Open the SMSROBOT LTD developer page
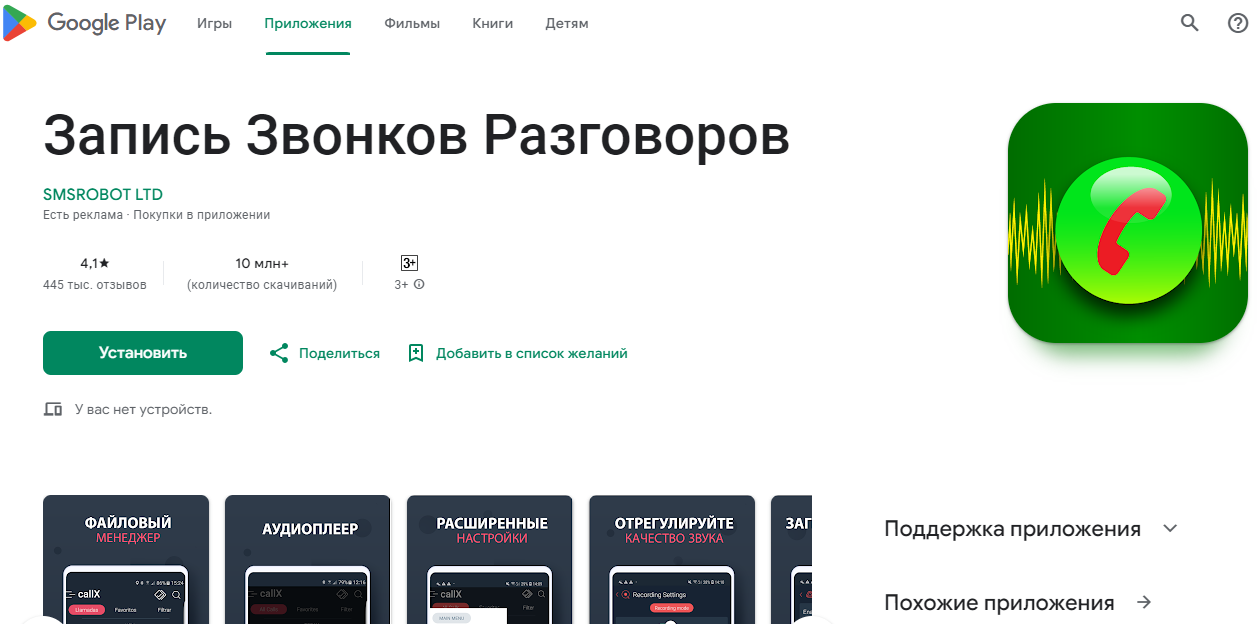1258x624 pixels. (x=103, y=194)
